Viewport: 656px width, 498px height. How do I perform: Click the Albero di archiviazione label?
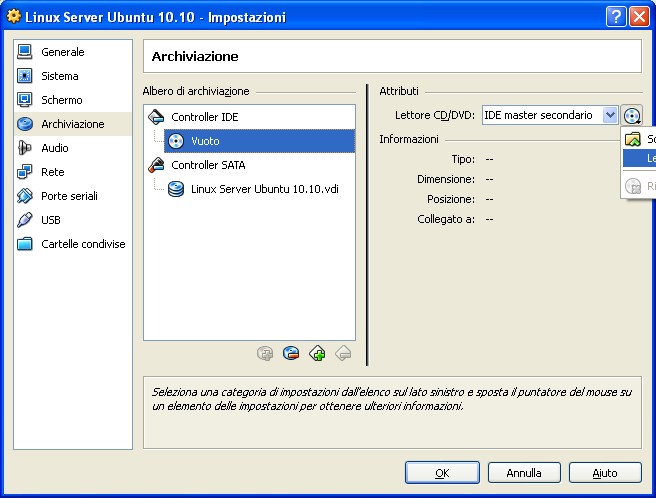point(196,91)
